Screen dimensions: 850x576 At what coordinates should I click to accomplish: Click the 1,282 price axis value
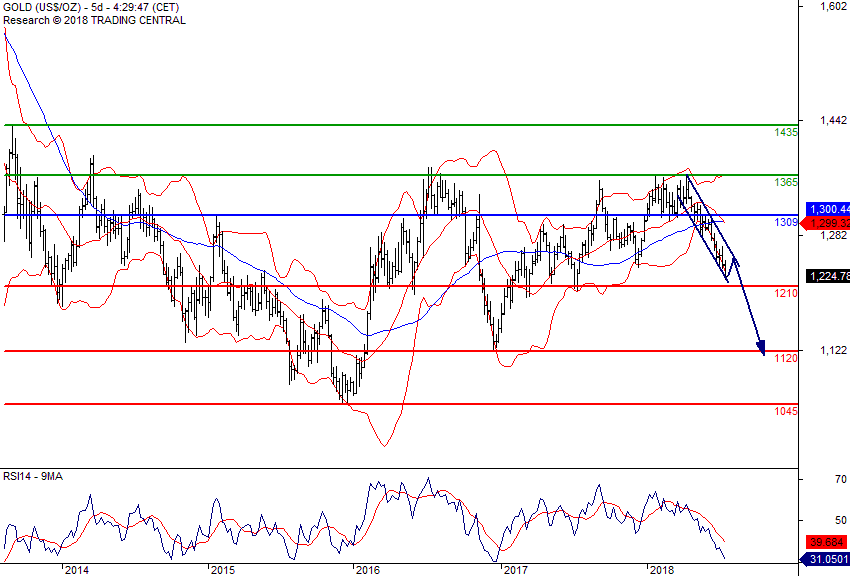tap(833, 235)
